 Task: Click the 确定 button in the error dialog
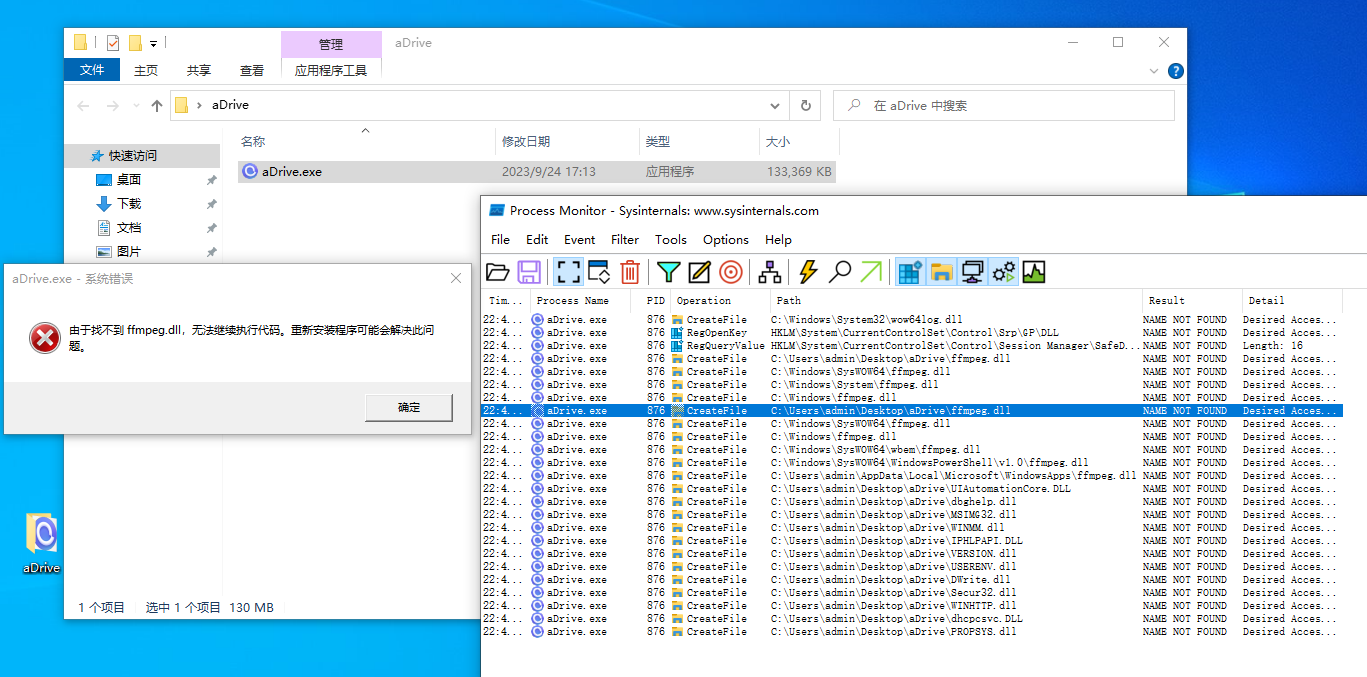tap(410, 407)
